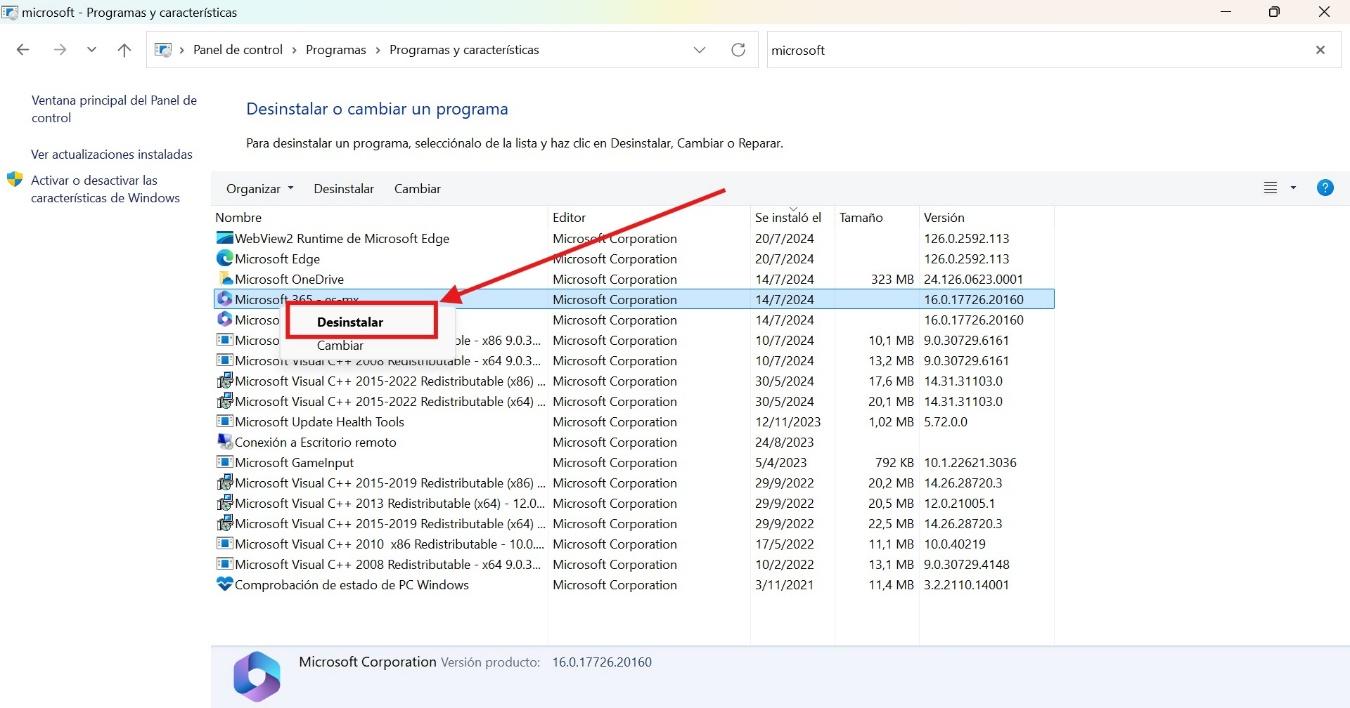
Task: Click the blue help question mark icon
Action: pos(1325,187)
